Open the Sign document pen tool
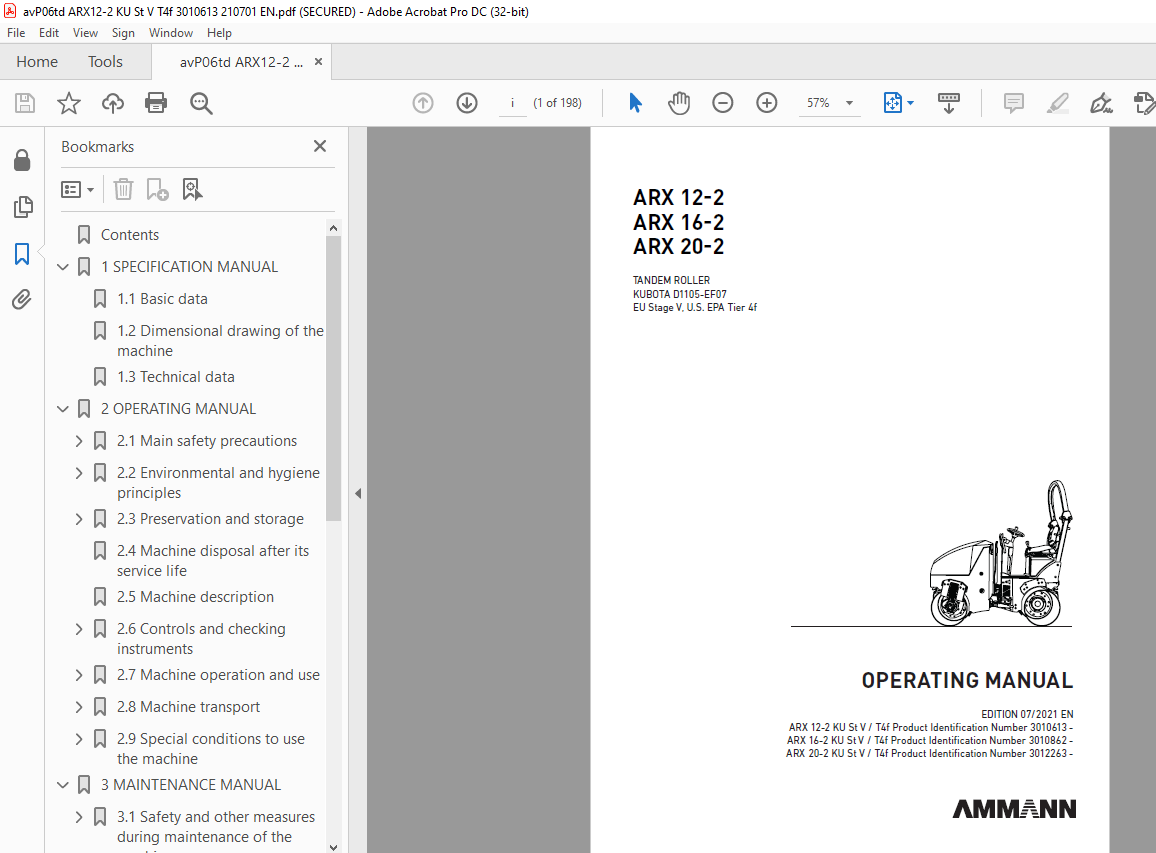 1101,103
